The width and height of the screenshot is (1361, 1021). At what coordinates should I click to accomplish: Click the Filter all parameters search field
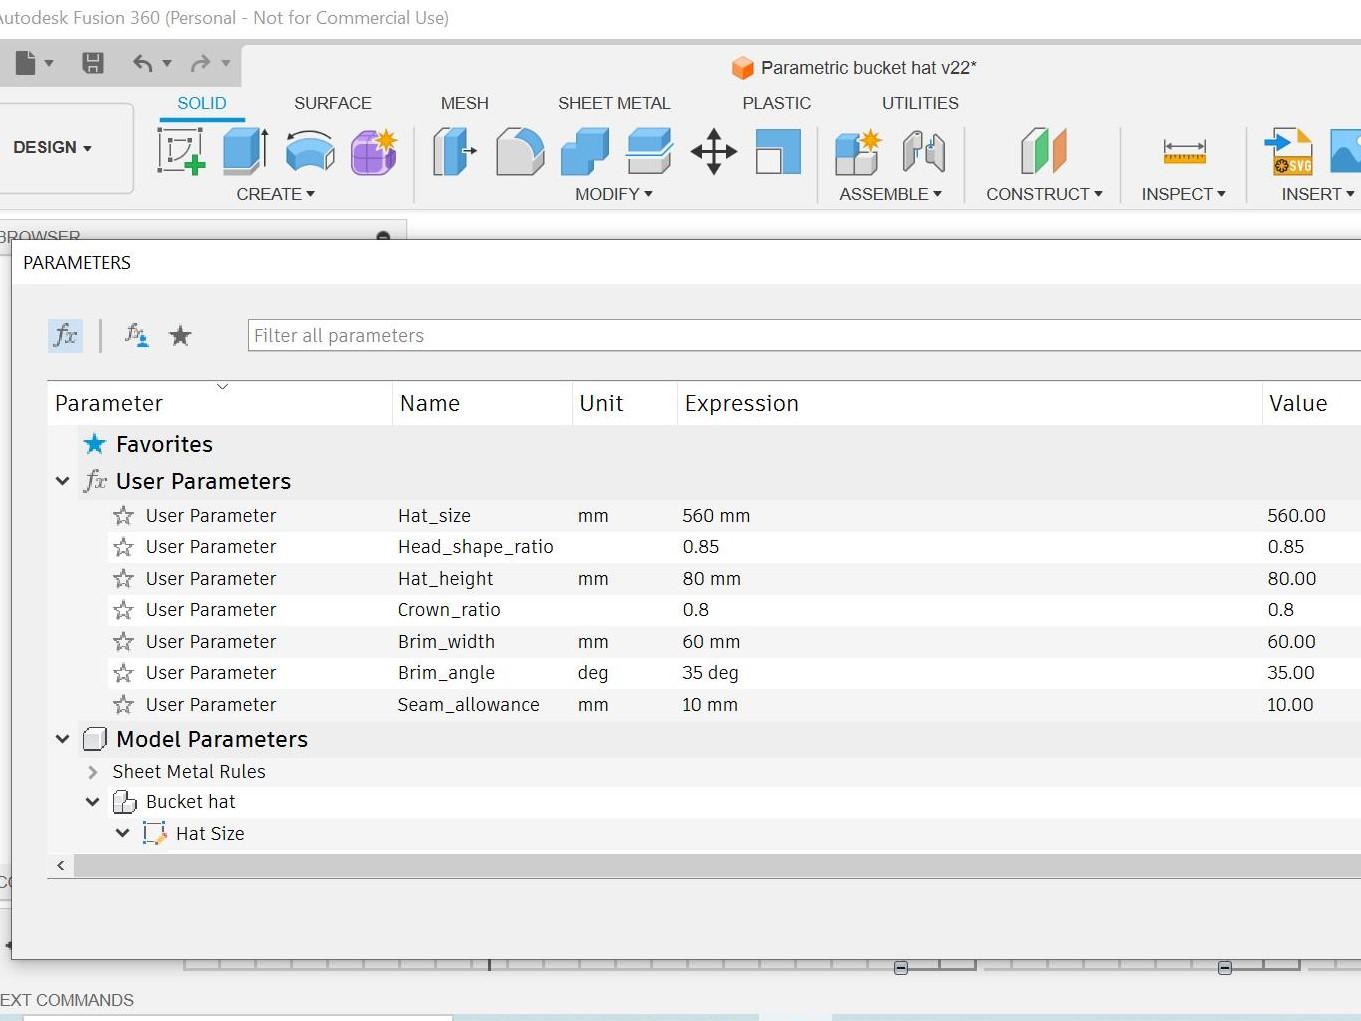coord(804,335)
